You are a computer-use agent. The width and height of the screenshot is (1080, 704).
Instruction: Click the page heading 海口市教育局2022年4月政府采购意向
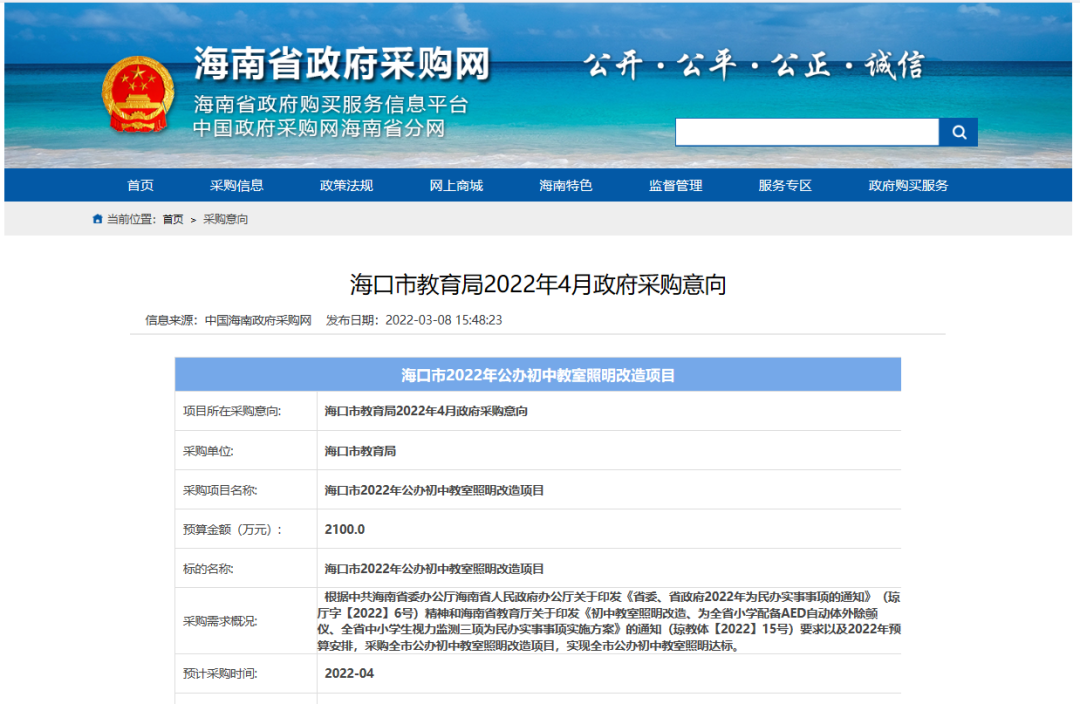coord(538,284)
